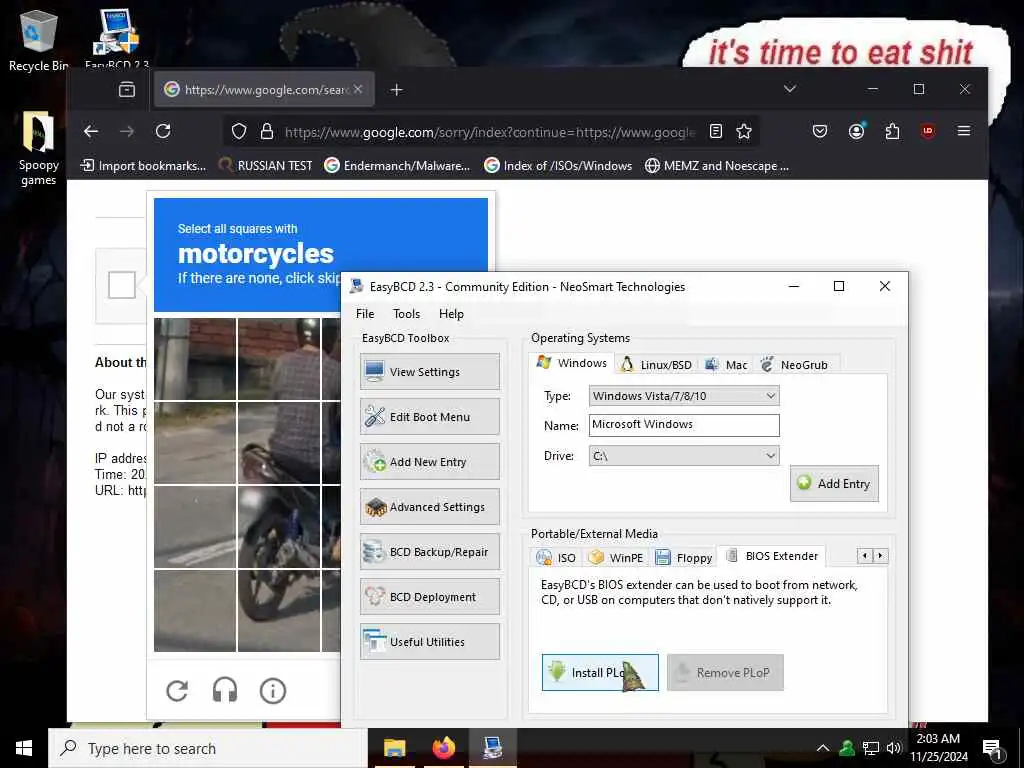Open the RUSSIAN TEST bookmark

(x=265, y=166)
